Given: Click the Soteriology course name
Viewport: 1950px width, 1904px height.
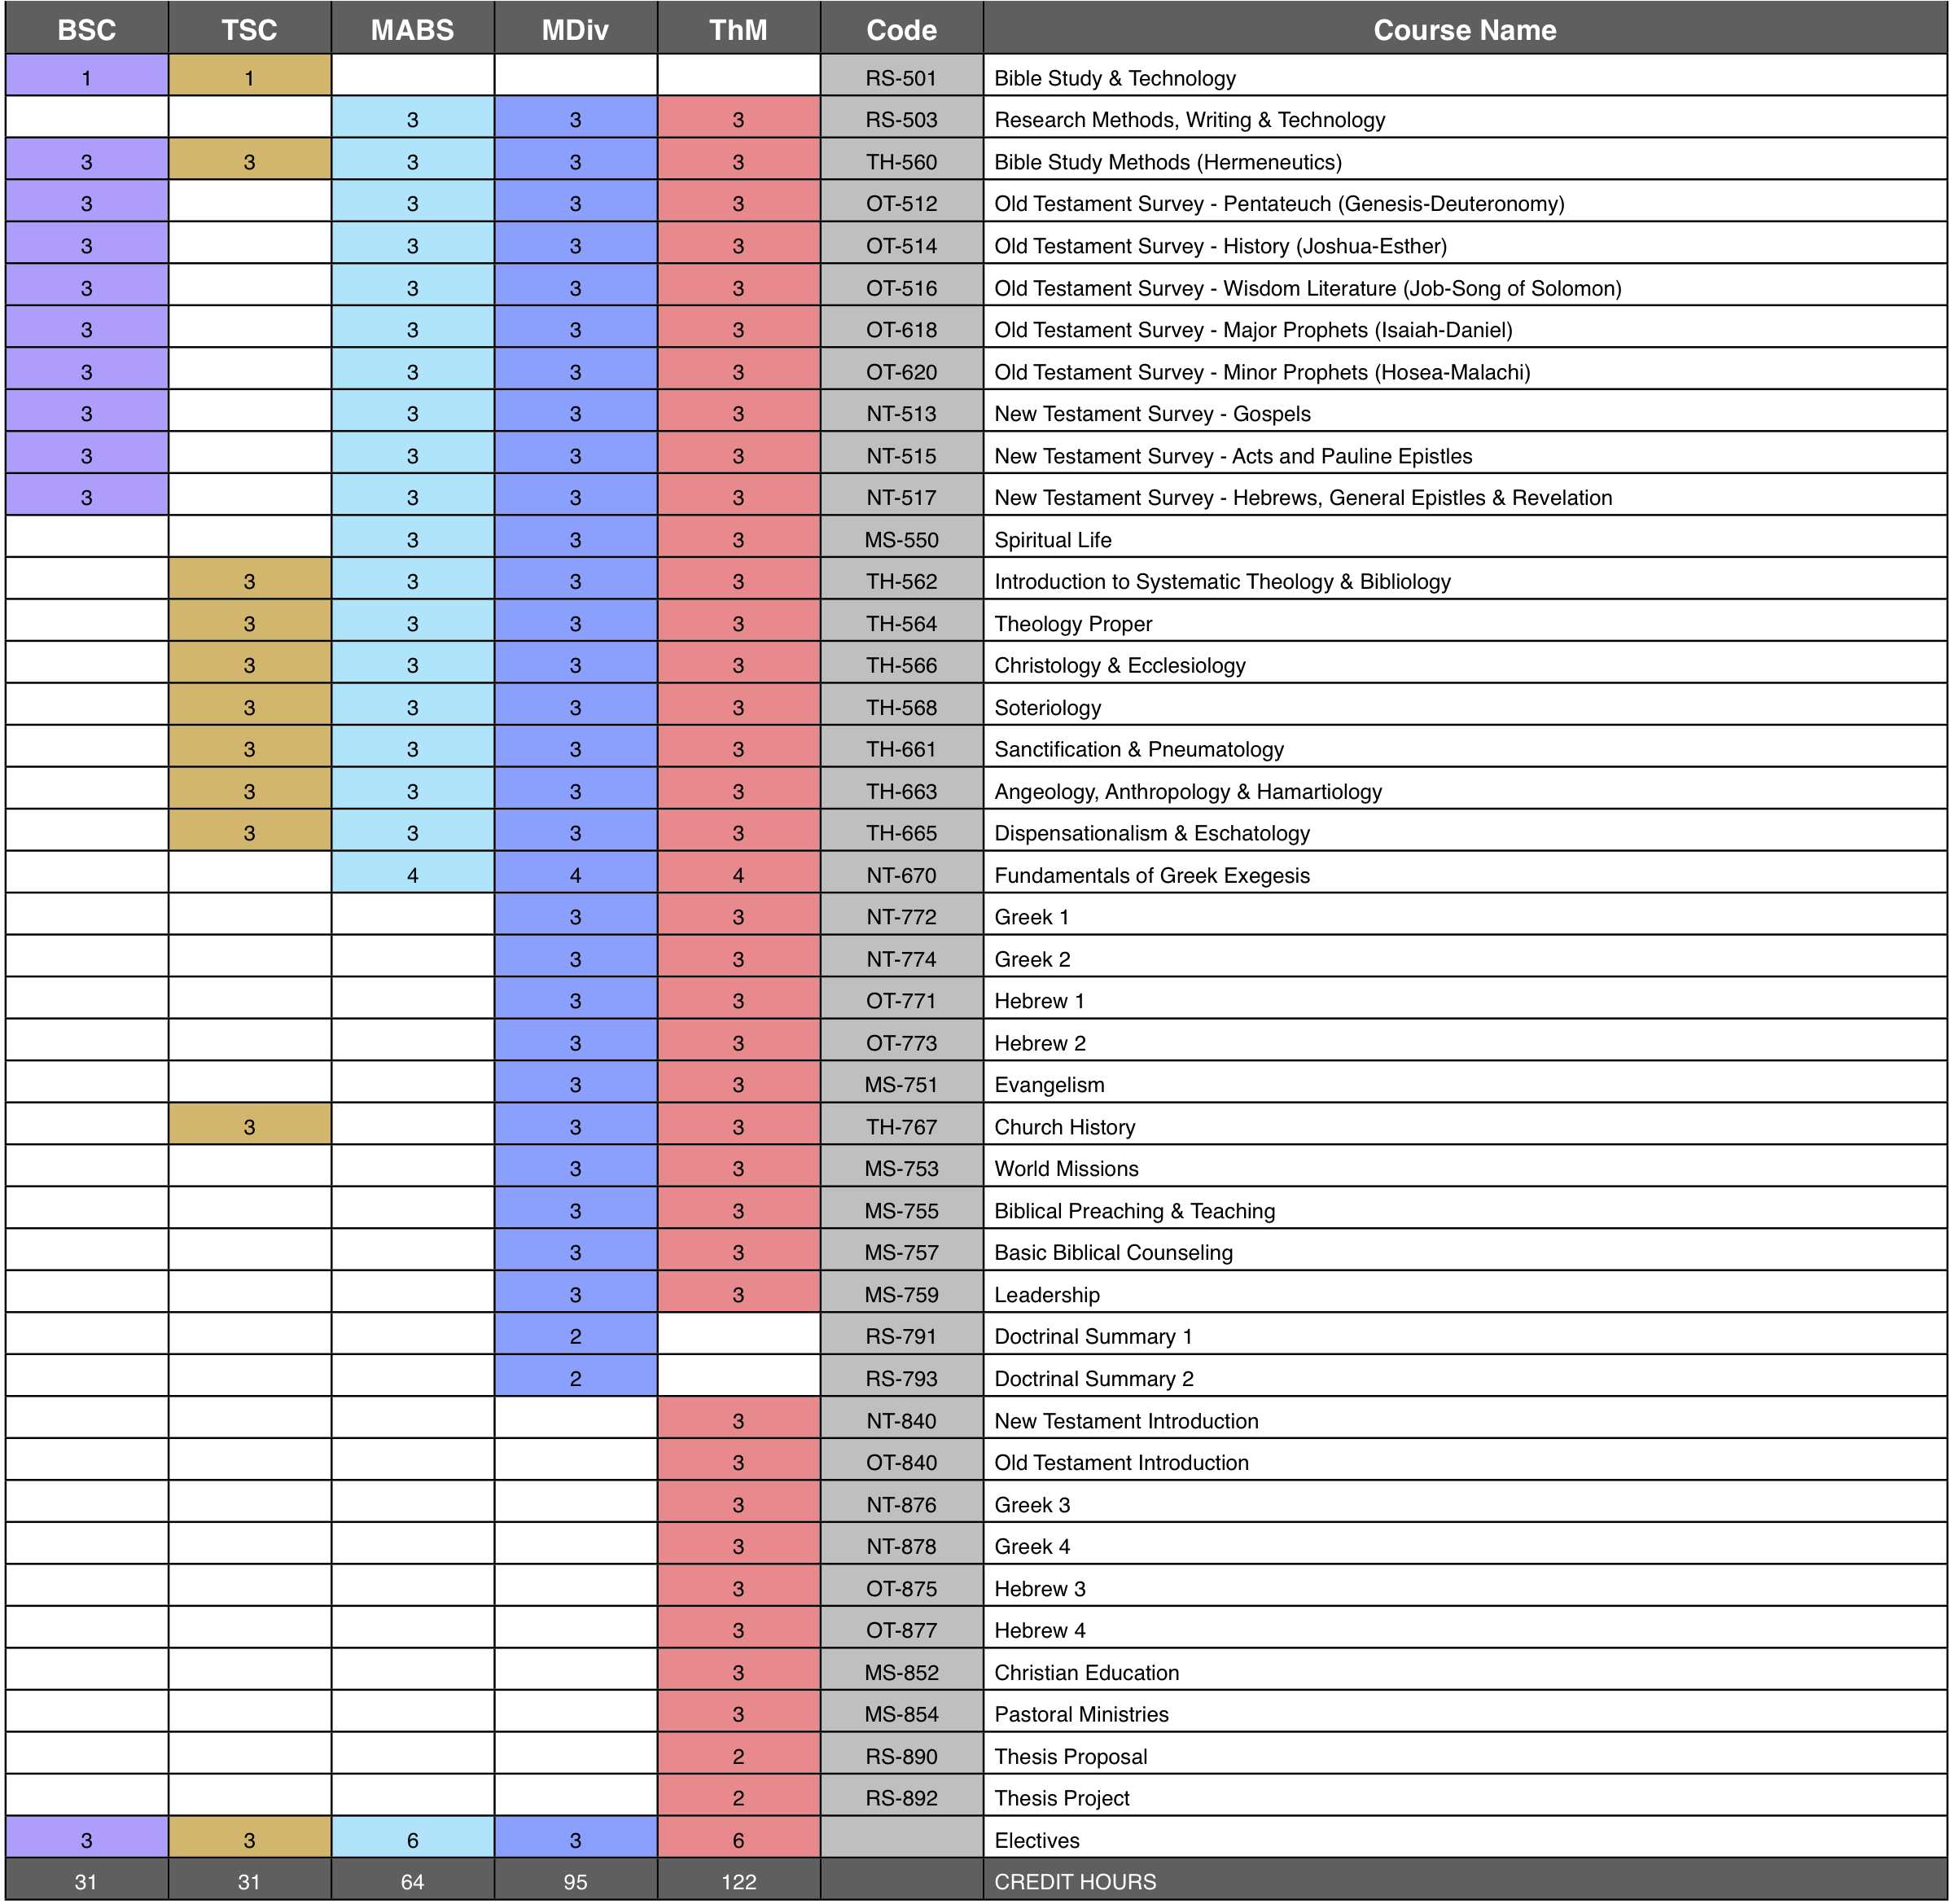Looking at the screenshot, I should [1047, 708].
